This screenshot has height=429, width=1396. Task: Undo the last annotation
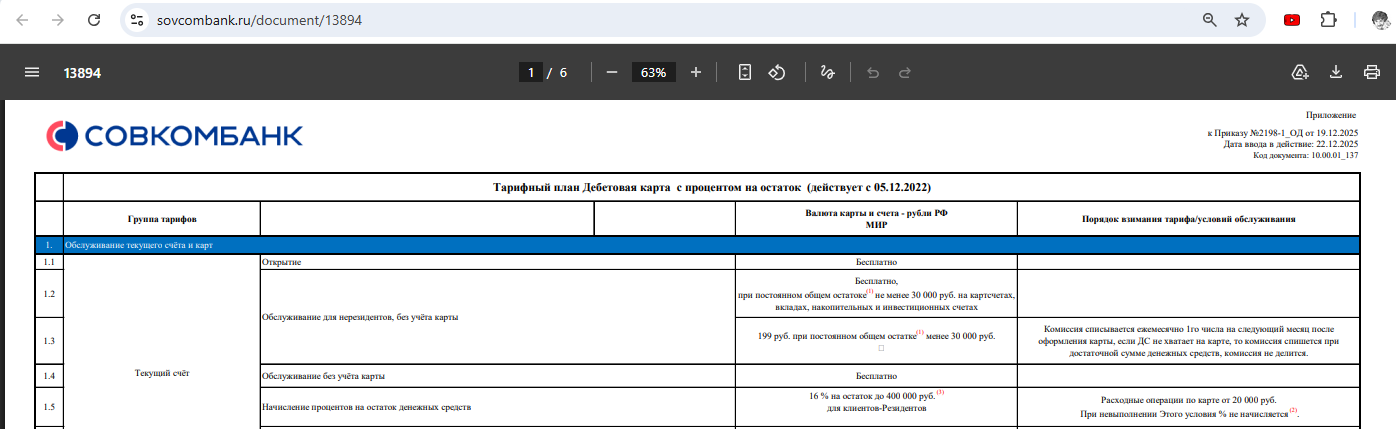click(x=872, y=73)
